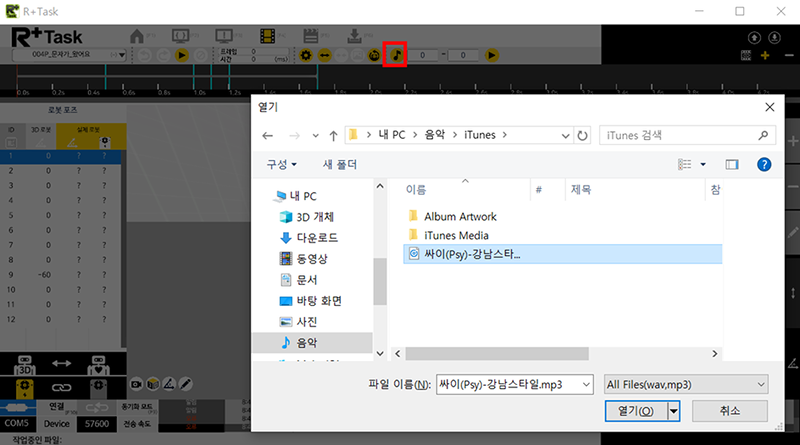The image size is (800, 445).
Task: Click the music note icon in toolbar
Action: [395, 54]
